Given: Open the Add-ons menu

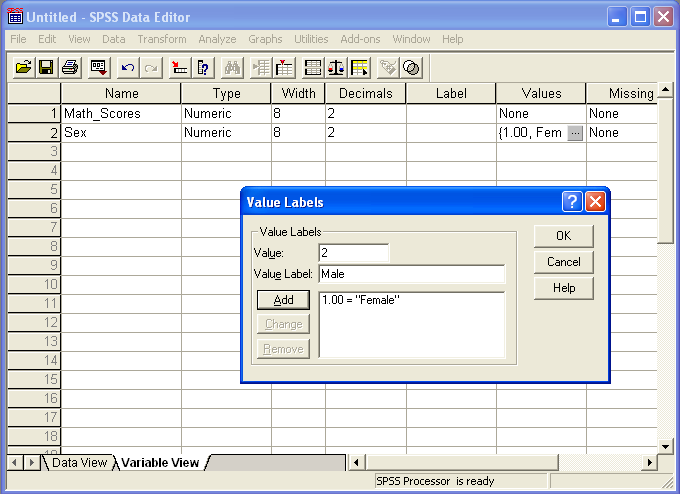Looking at the screenshot, I should pyautogui.click(x=360, y=39).
